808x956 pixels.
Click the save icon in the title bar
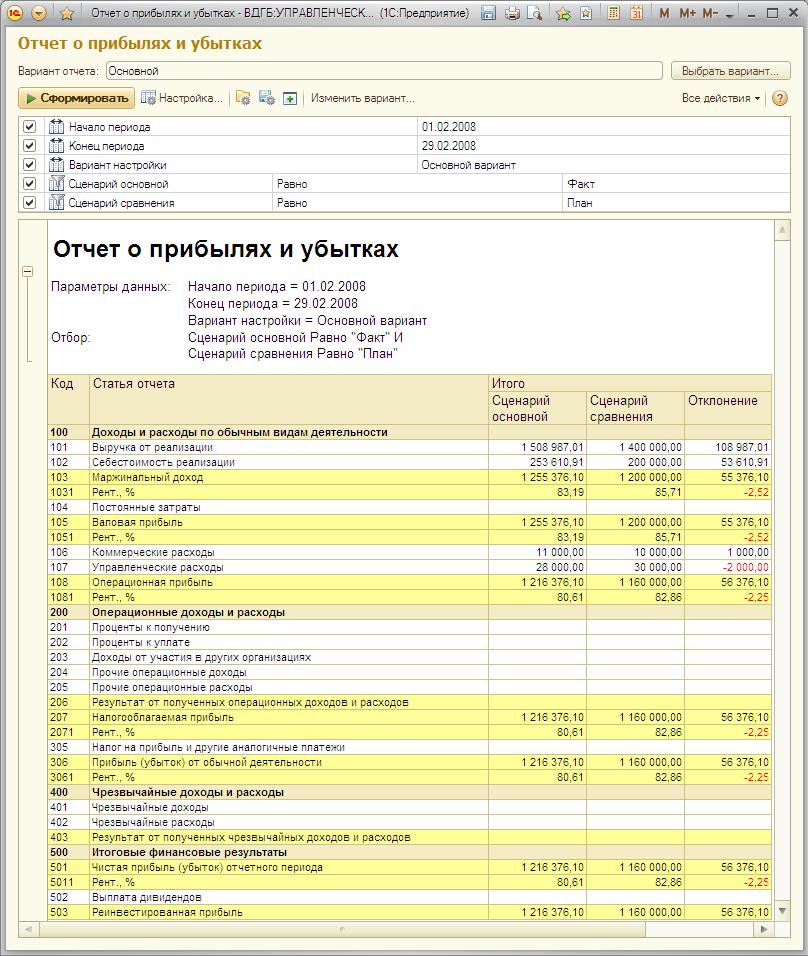coord(488,10)
